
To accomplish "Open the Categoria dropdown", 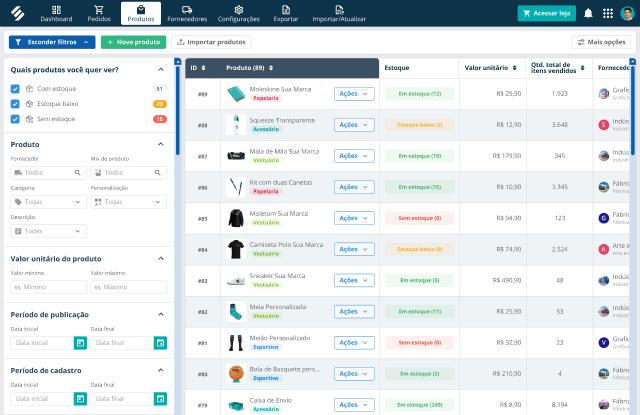I will click(x=48, y=202).
